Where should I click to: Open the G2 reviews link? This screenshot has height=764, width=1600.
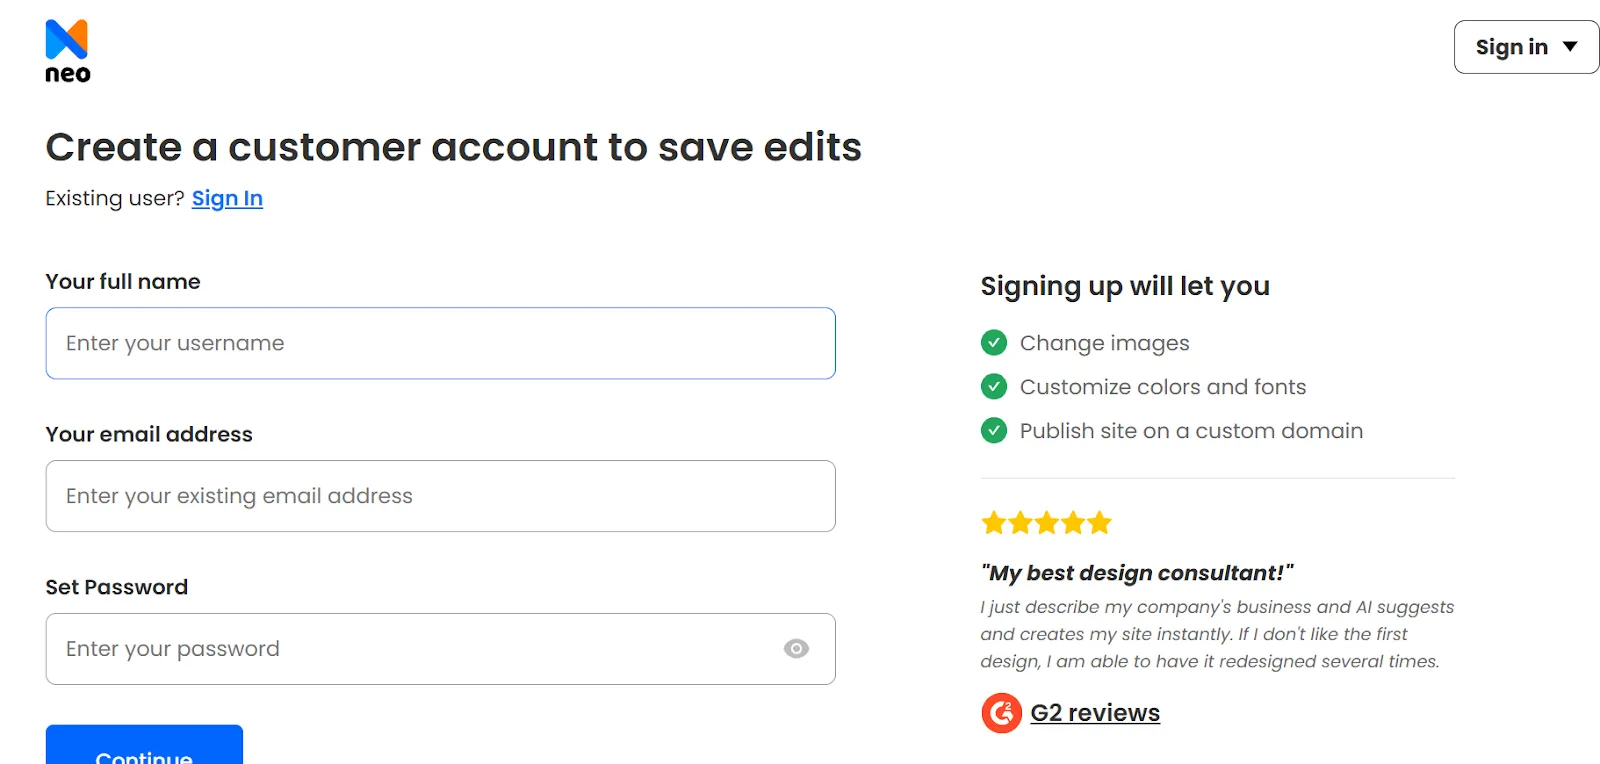click(1095, 713)
